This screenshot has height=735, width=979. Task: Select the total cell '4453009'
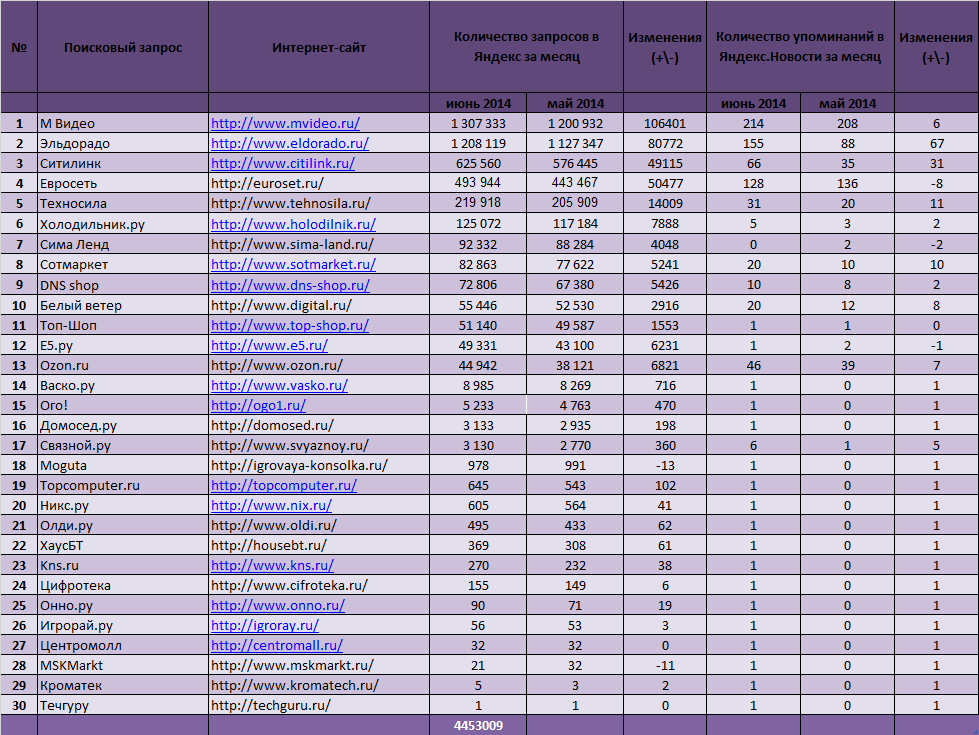(478, 726)
